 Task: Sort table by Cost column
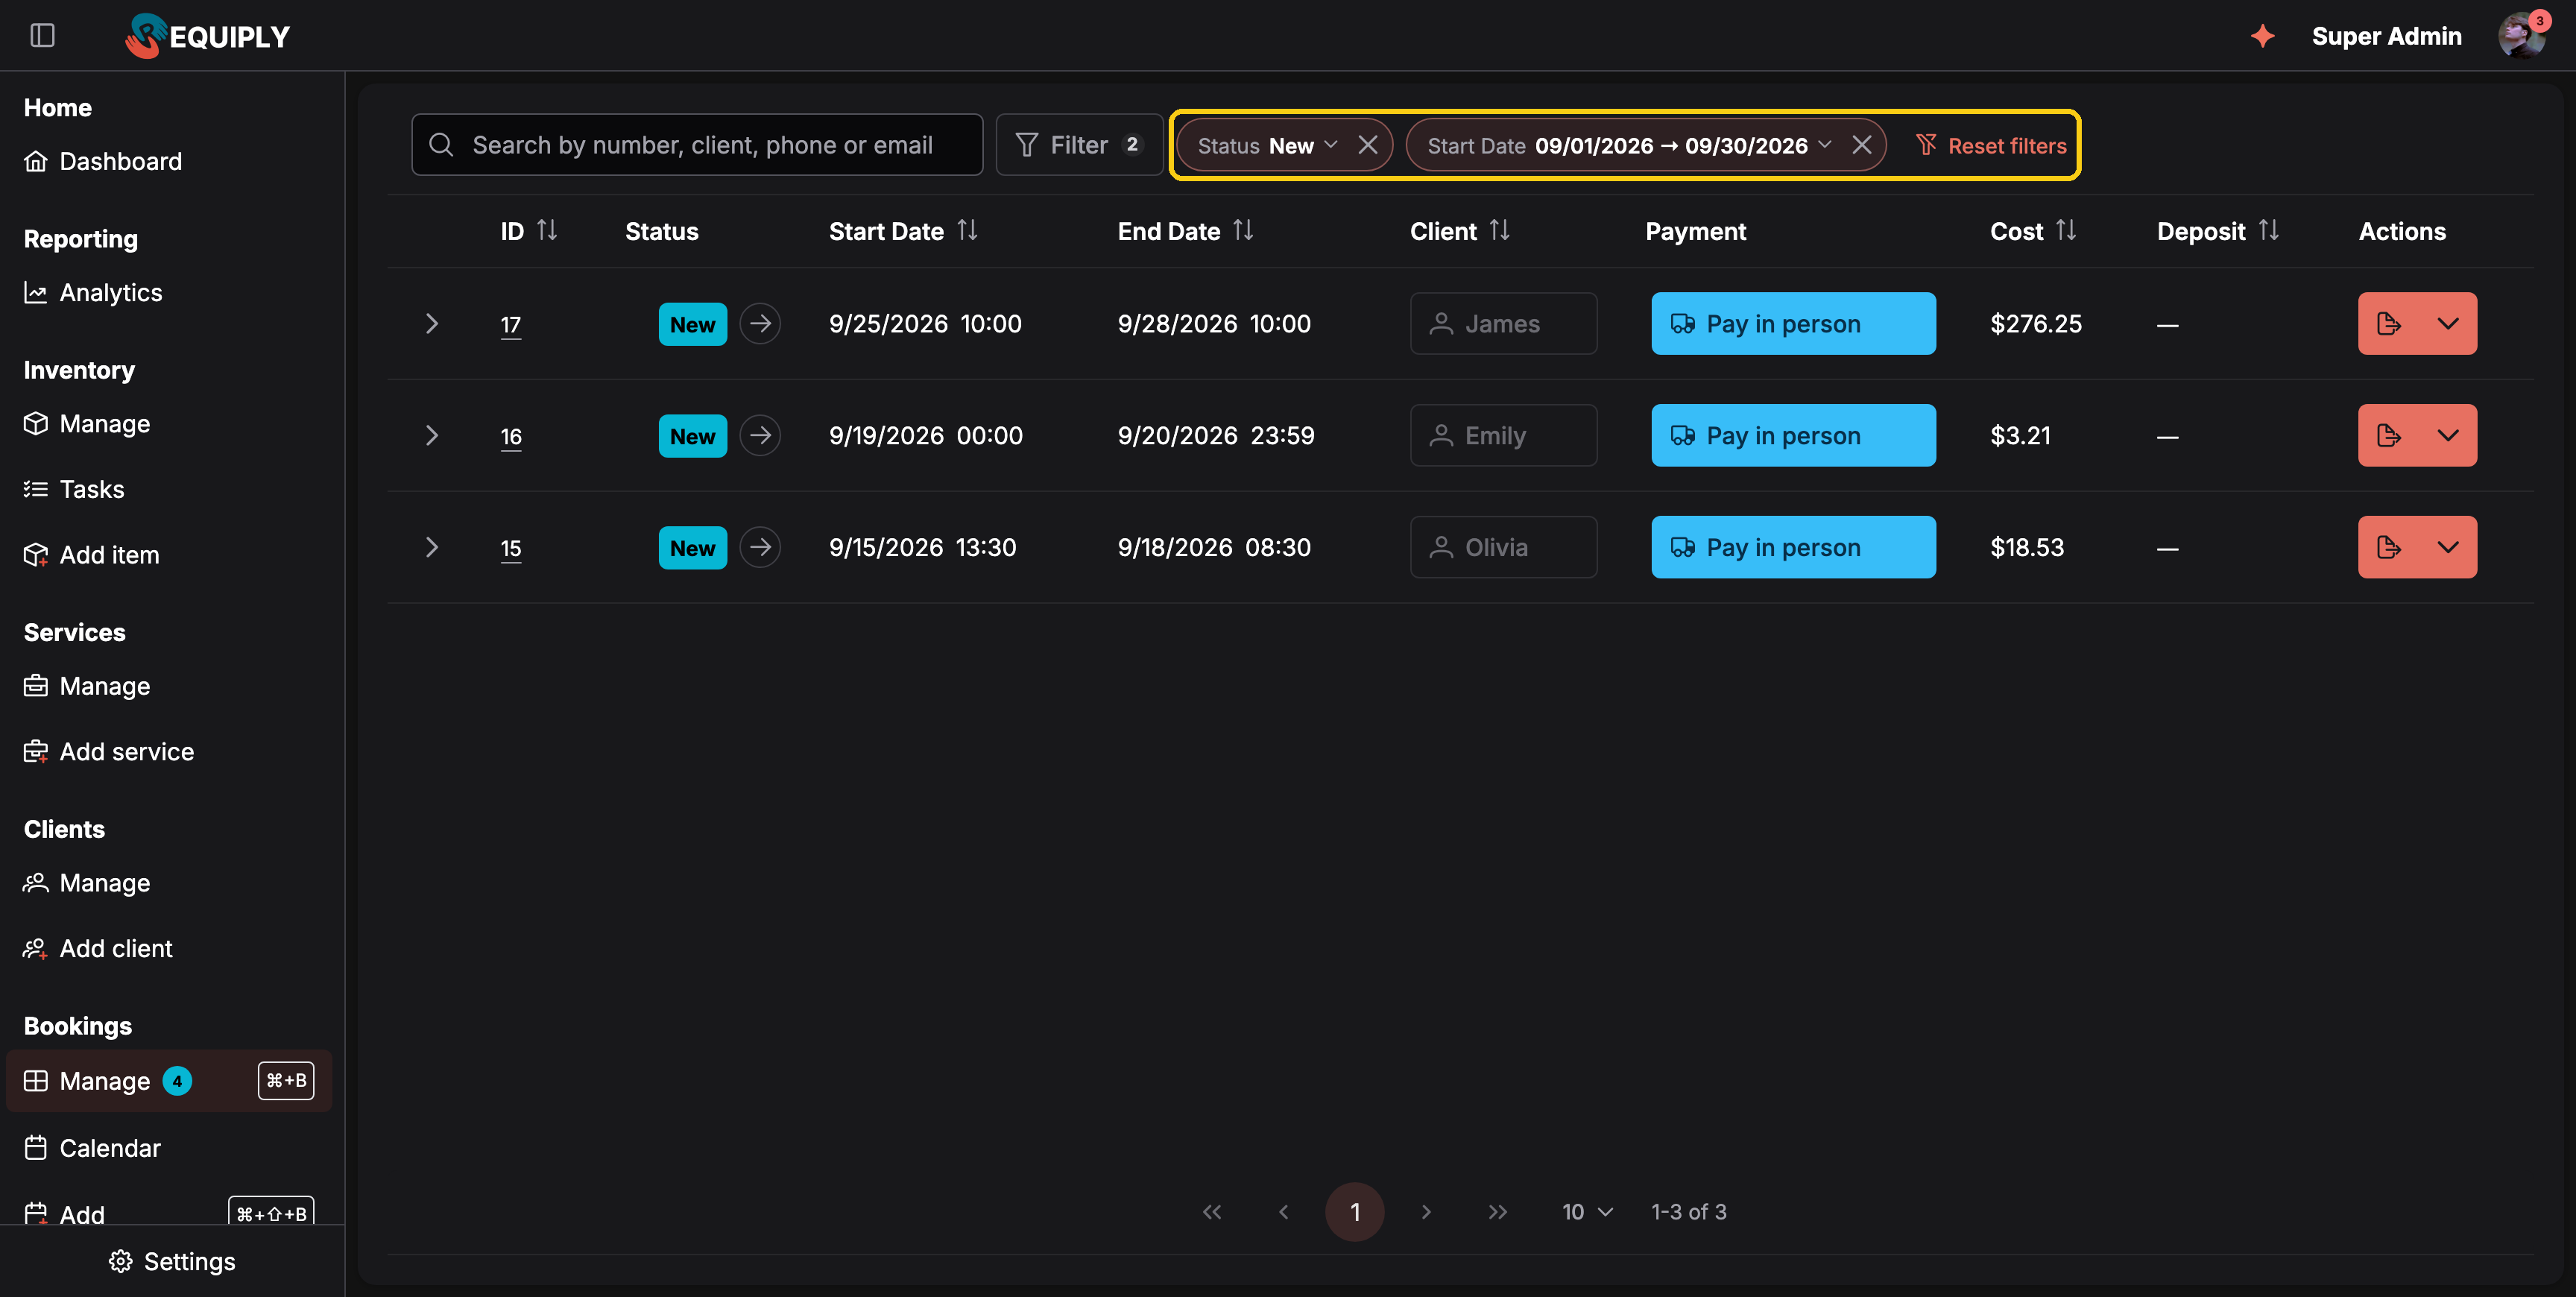[2066, 231]
